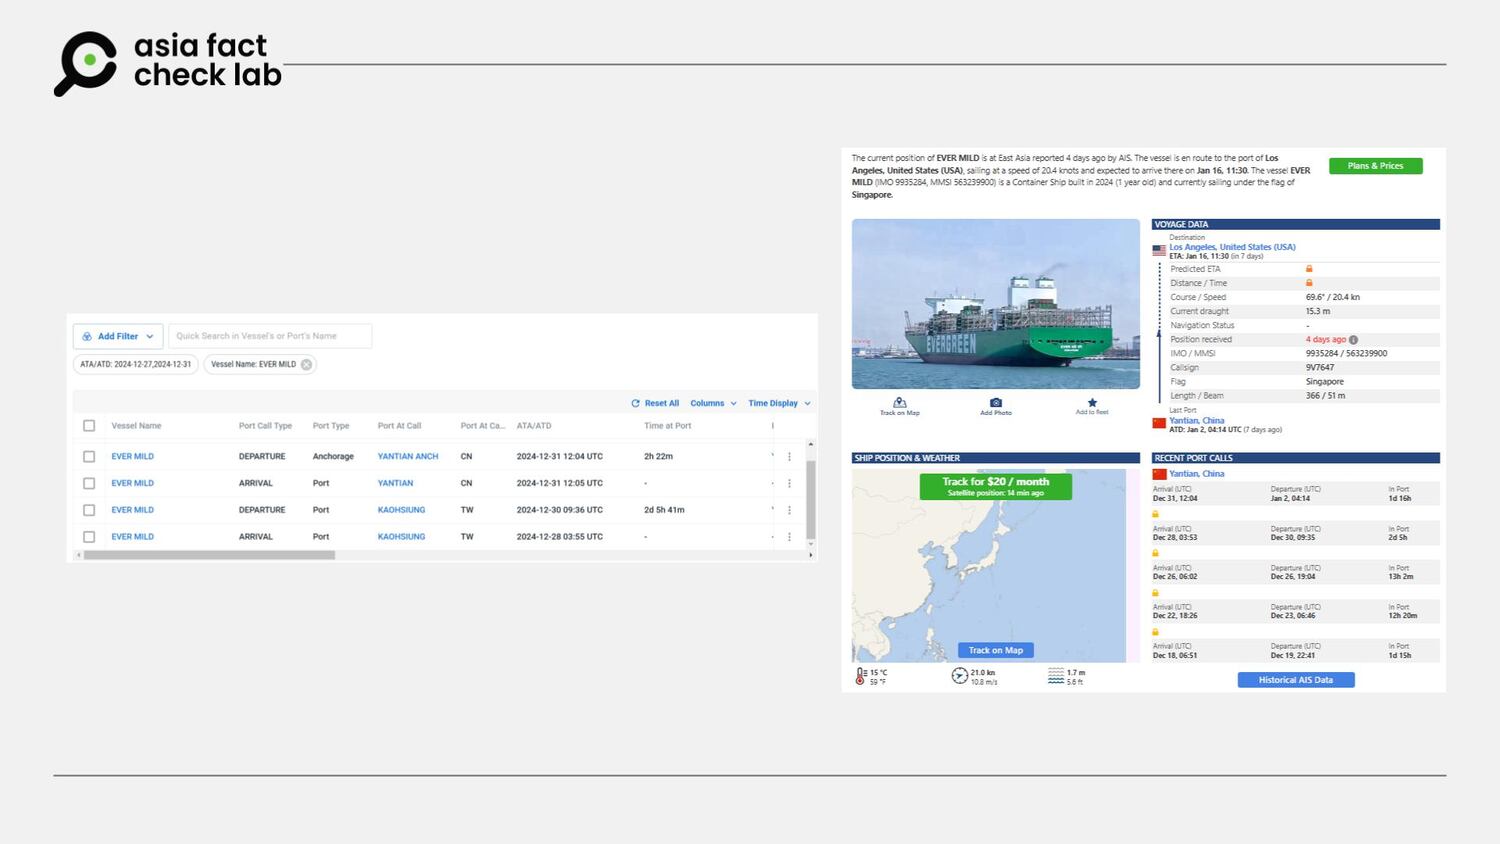Check the box for the YANTIAN arrival row
Image resolution: width=1500 pixels, height=844 pixels.
click(89, 483)
